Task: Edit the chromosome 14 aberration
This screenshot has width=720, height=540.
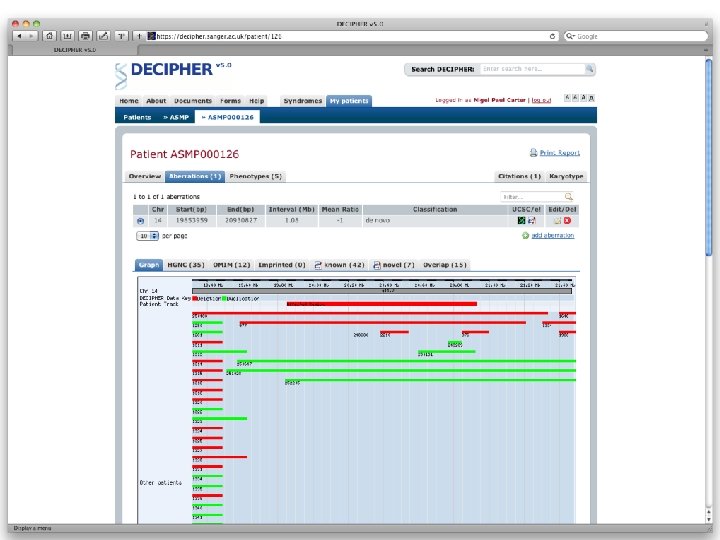Action: click(557, 221)
